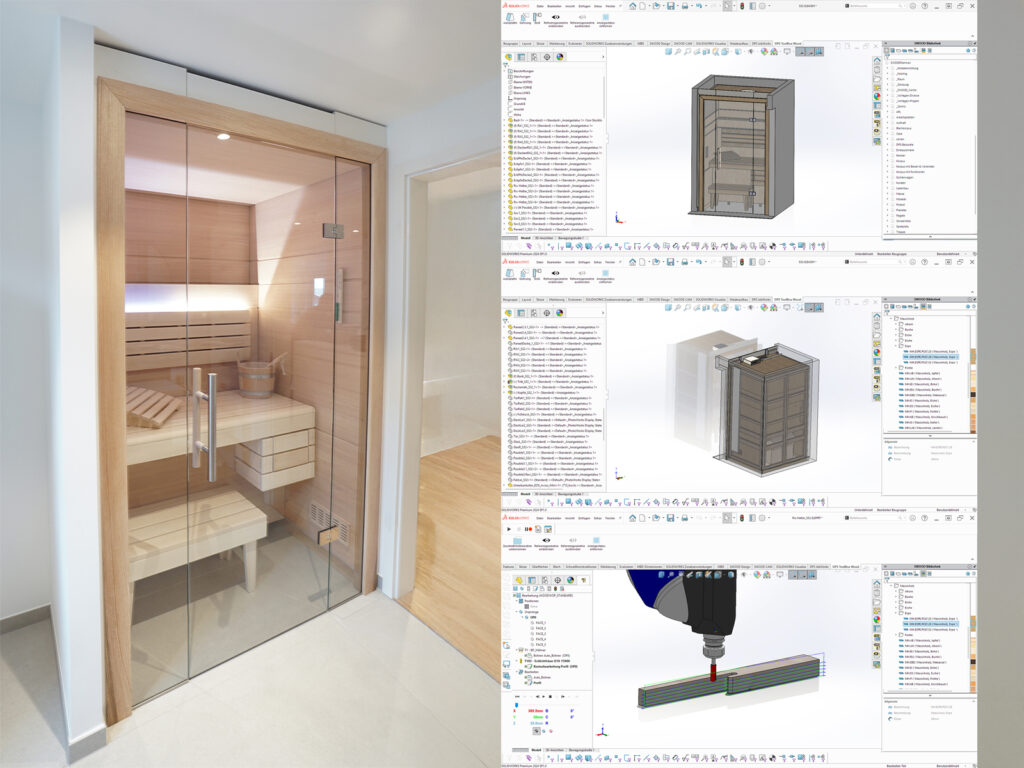Click the blue simulation slider handle in bottom window
Viewport: 1024px width, 768px height.
pos(517,705)
